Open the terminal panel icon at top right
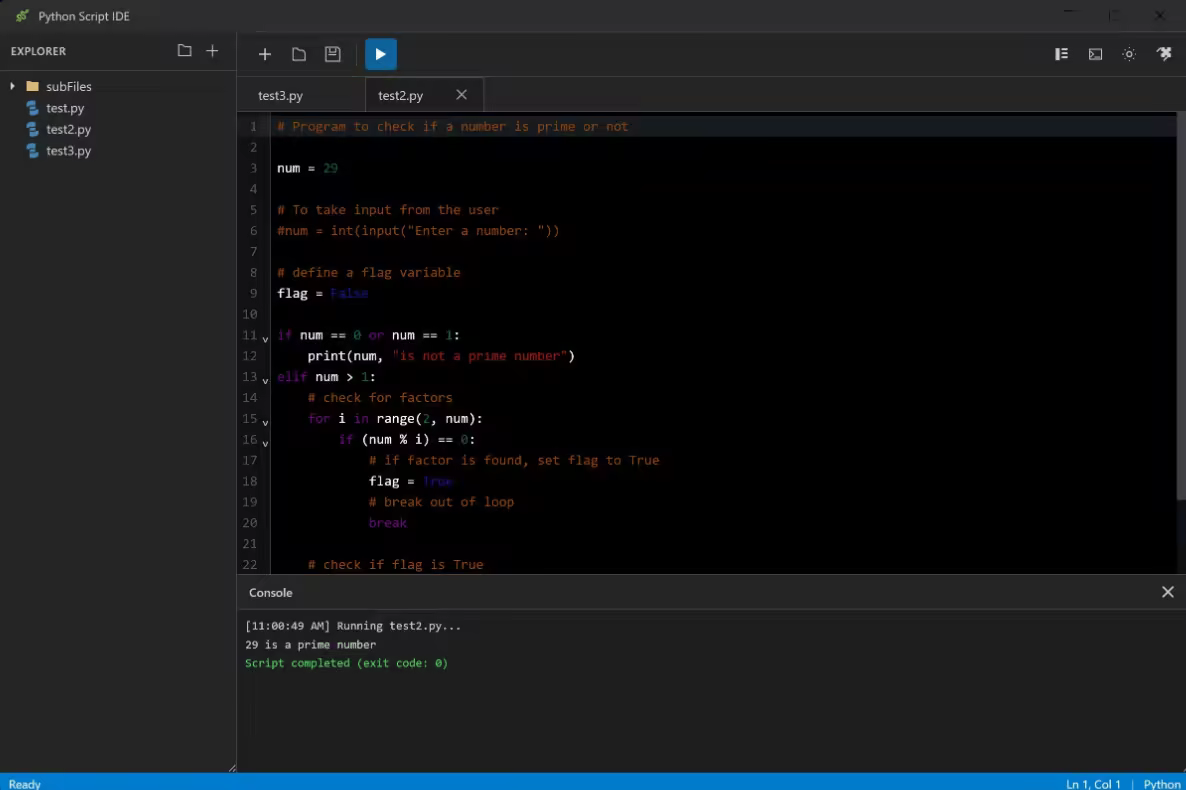This screenshot has width=1186, height=790. click(x=1095, y=54)
